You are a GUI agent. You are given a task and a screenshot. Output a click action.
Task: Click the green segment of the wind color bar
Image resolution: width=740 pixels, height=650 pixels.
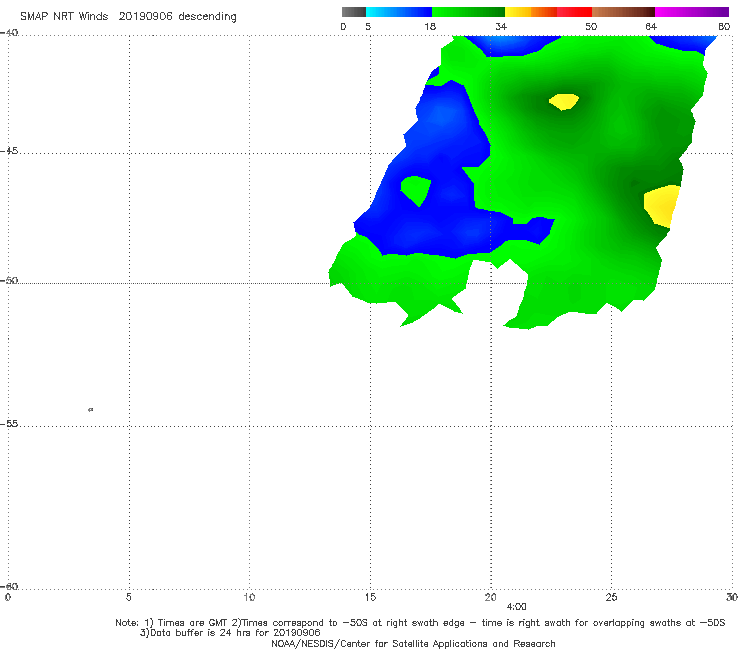point(468,12)
